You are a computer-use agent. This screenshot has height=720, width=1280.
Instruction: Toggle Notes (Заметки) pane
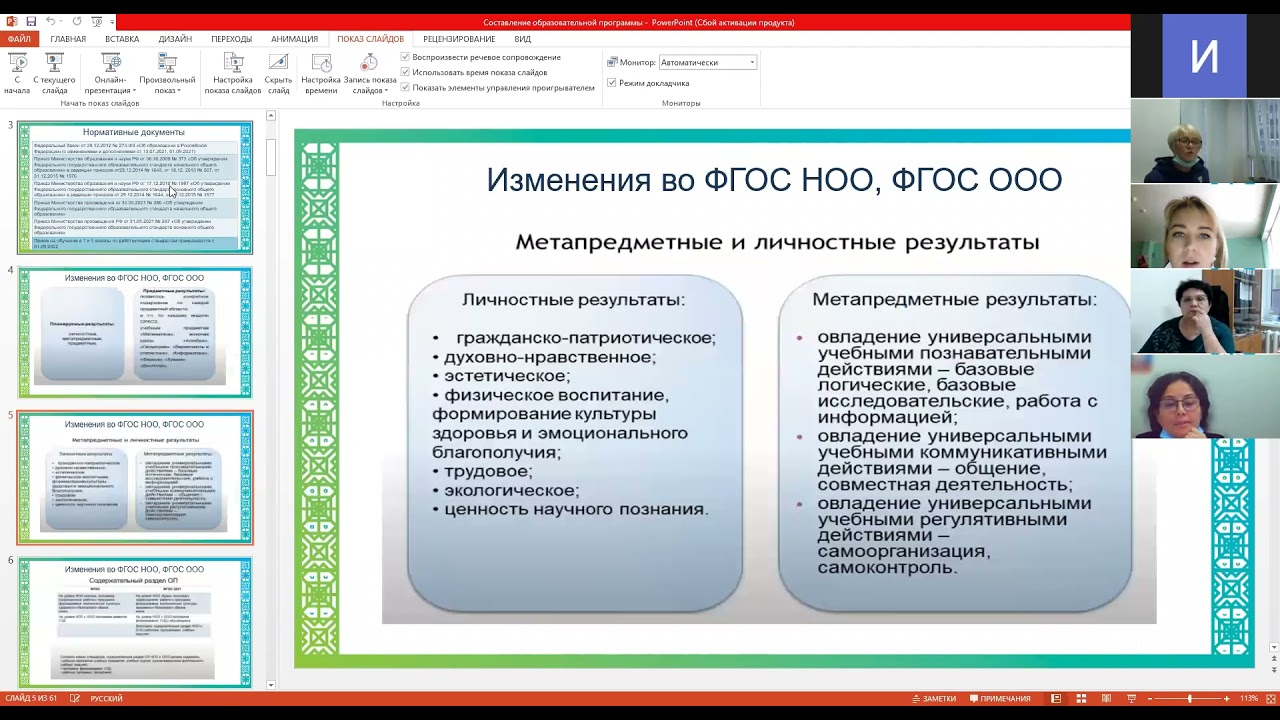click(934, 698)
